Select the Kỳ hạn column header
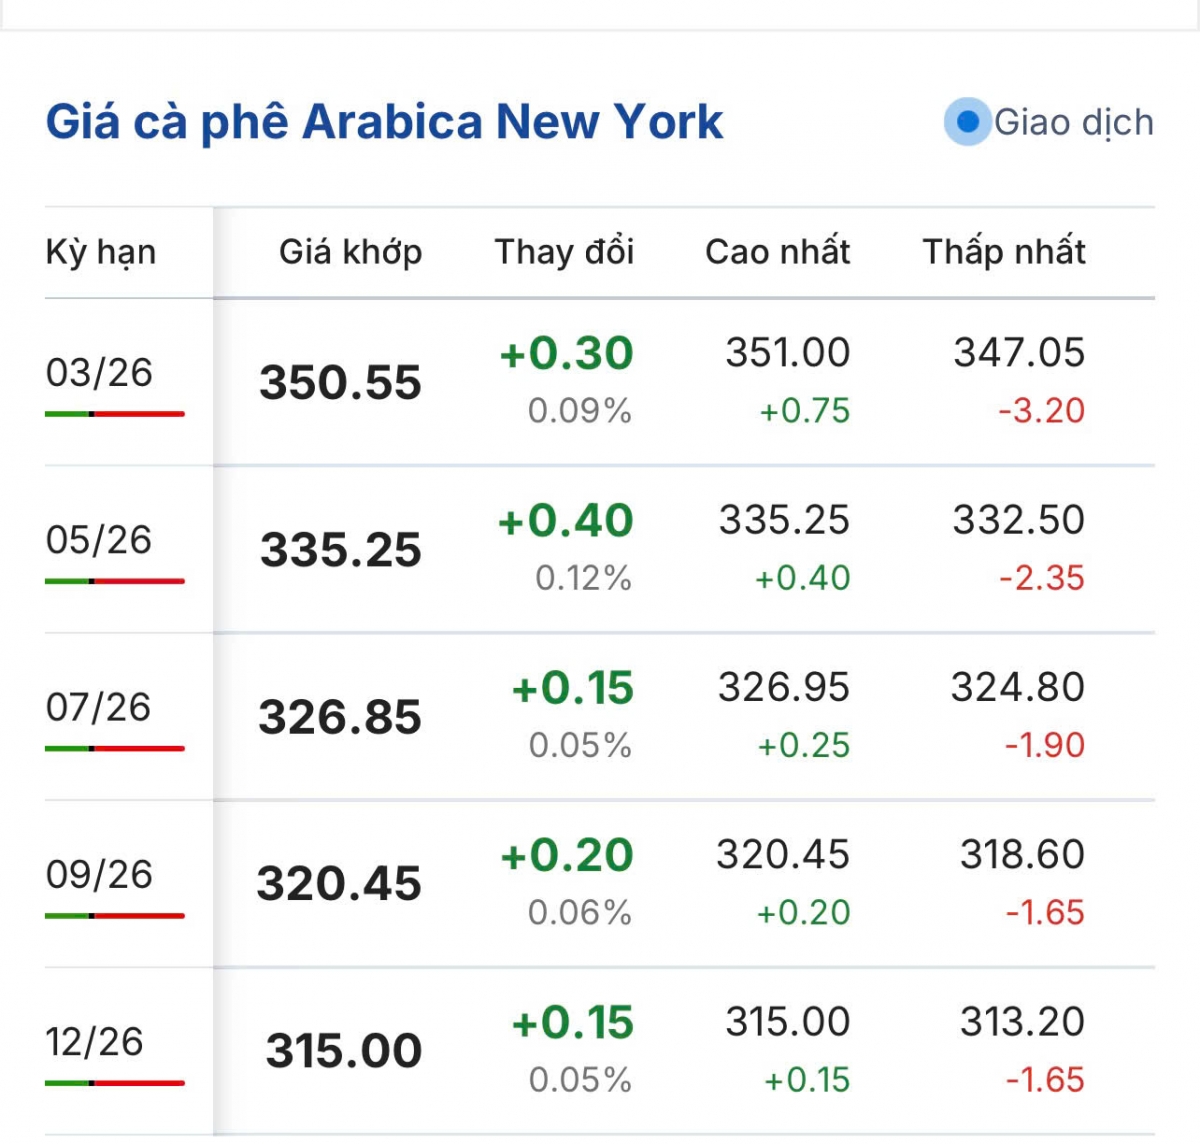Image resolution: width=1200 pixels, height=1144 pixels. 101,252
